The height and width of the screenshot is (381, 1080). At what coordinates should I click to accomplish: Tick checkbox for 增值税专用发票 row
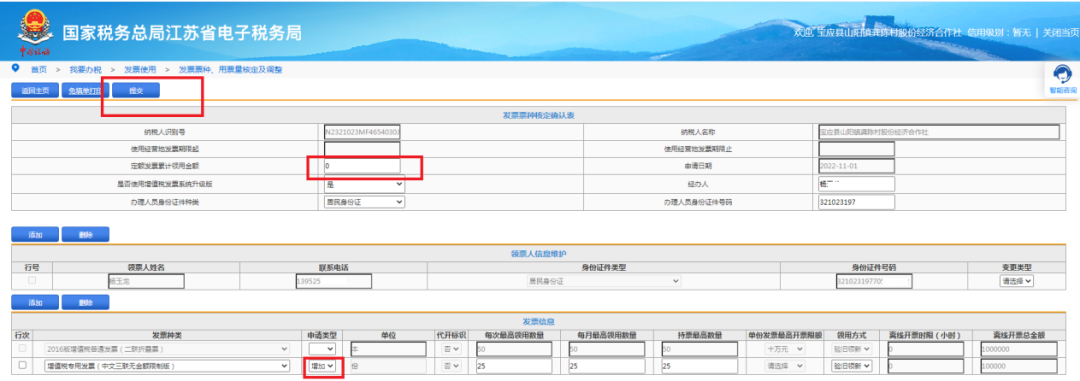pos(23,366)
